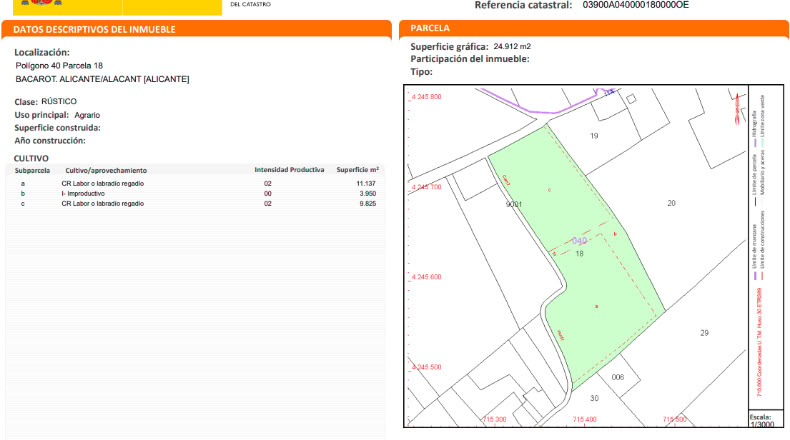Image resolution: width=790 pixels, height=440 pixels.
Task: Click the 'CULTIVO' table title
Action: coord(31,158)
